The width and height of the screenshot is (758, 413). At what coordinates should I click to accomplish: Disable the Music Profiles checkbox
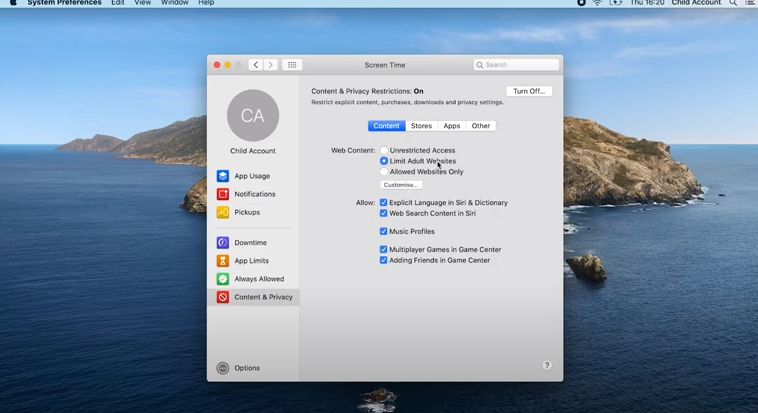(383, 231)
